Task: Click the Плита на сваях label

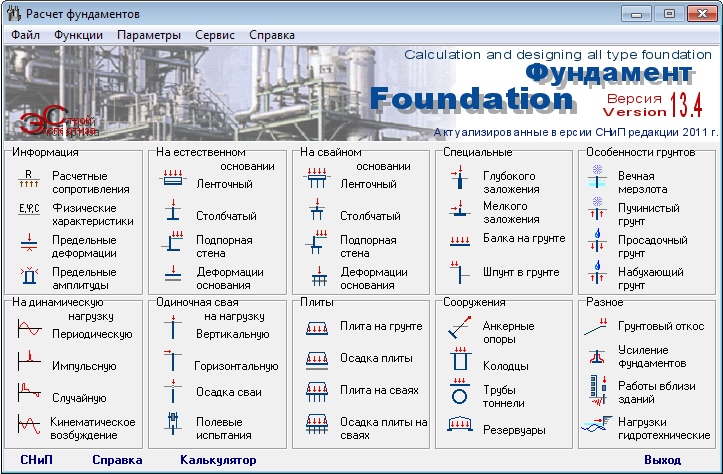Action: [379, 391]
